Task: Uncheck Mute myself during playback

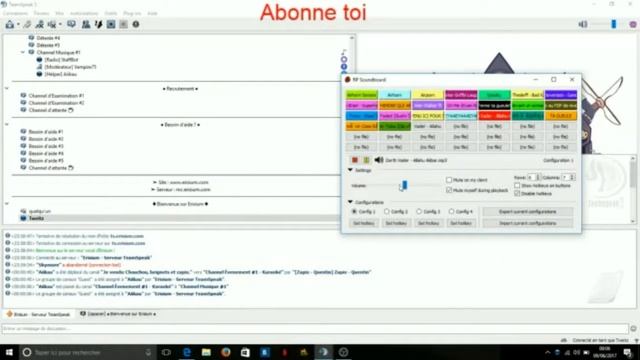Action: click(449, 190)
